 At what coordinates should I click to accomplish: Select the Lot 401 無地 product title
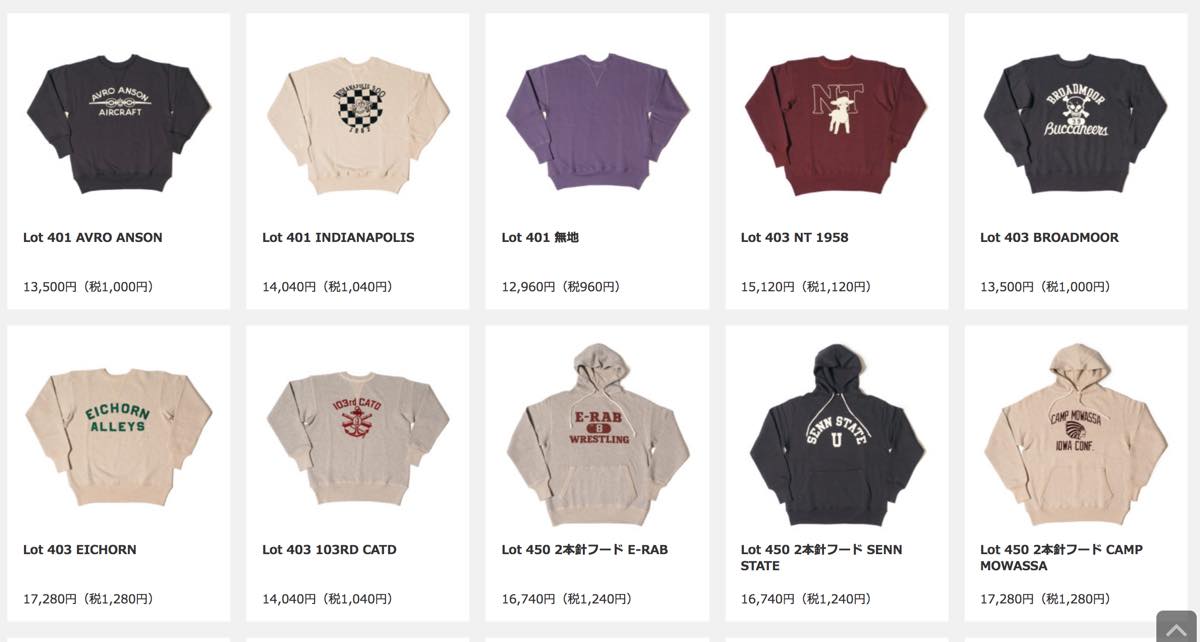[x=540, y=238]
